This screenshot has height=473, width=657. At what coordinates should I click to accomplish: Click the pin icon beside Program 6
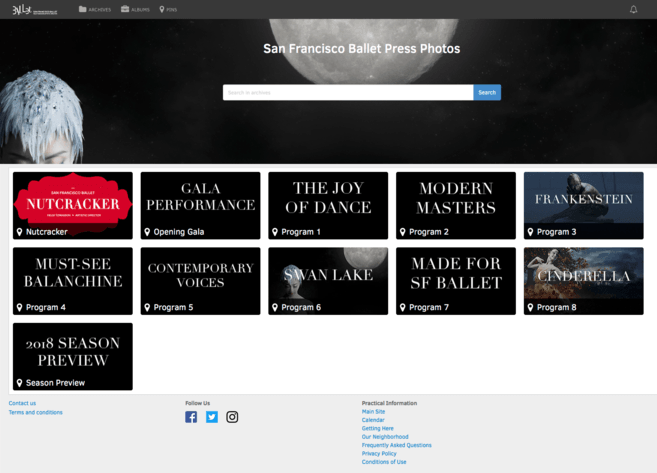coord(275,308)
